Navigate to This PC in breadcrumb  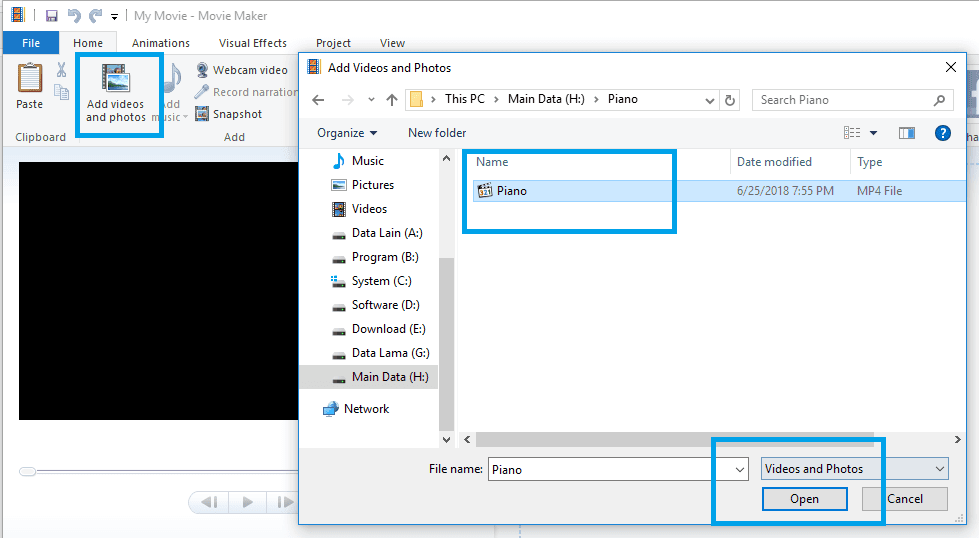(465, 99)
